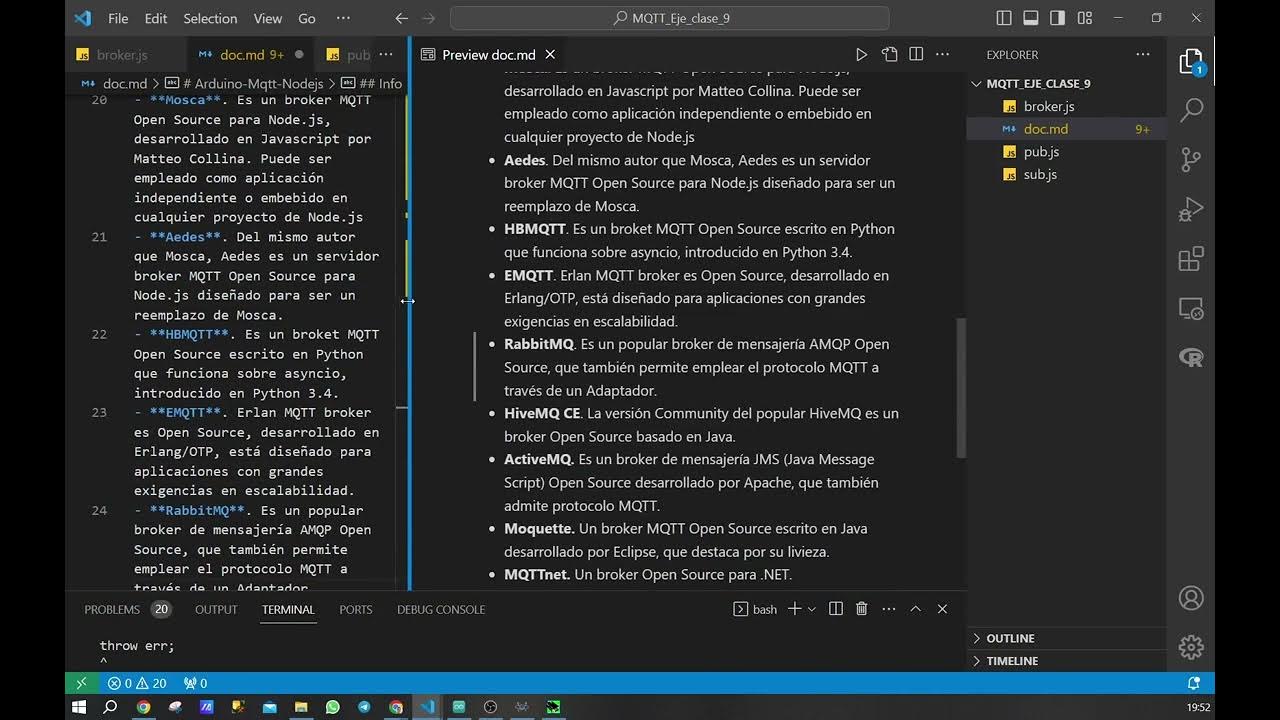Open Customize Layout icon
The height and width of the screenshot is (720, 1280).
tap(1085, 18)
